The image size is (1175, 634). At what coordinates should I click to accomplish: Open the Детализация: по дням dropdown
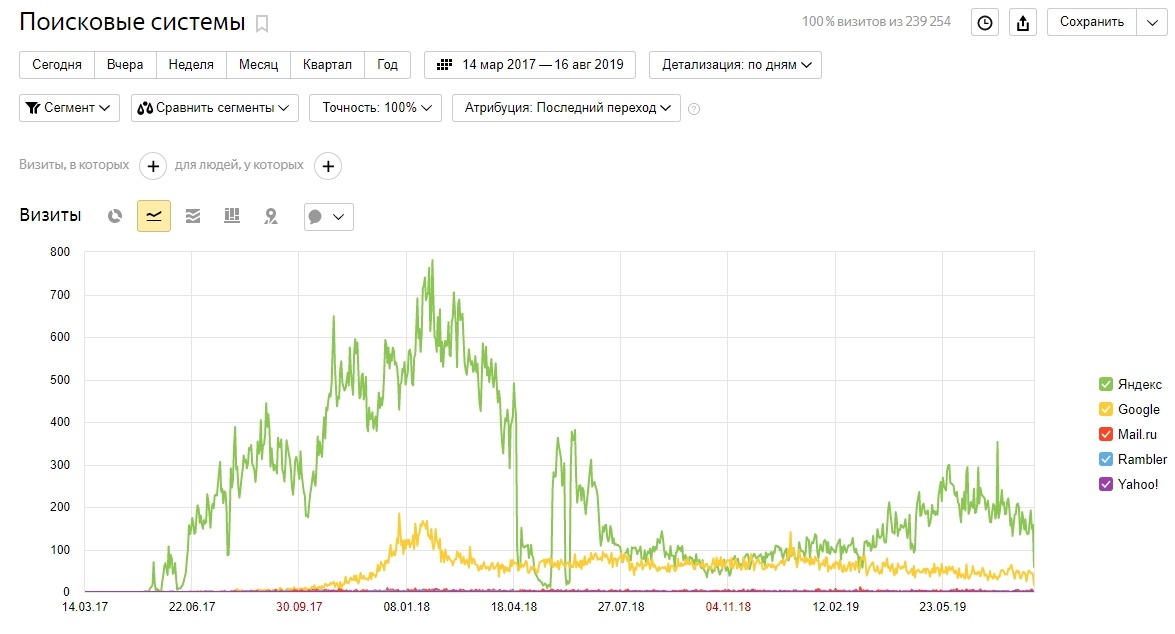735,65
